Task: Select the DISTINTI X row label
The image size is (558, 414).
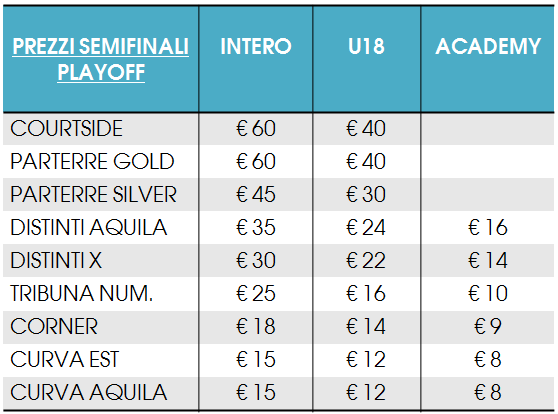Action: coord(56,261)
